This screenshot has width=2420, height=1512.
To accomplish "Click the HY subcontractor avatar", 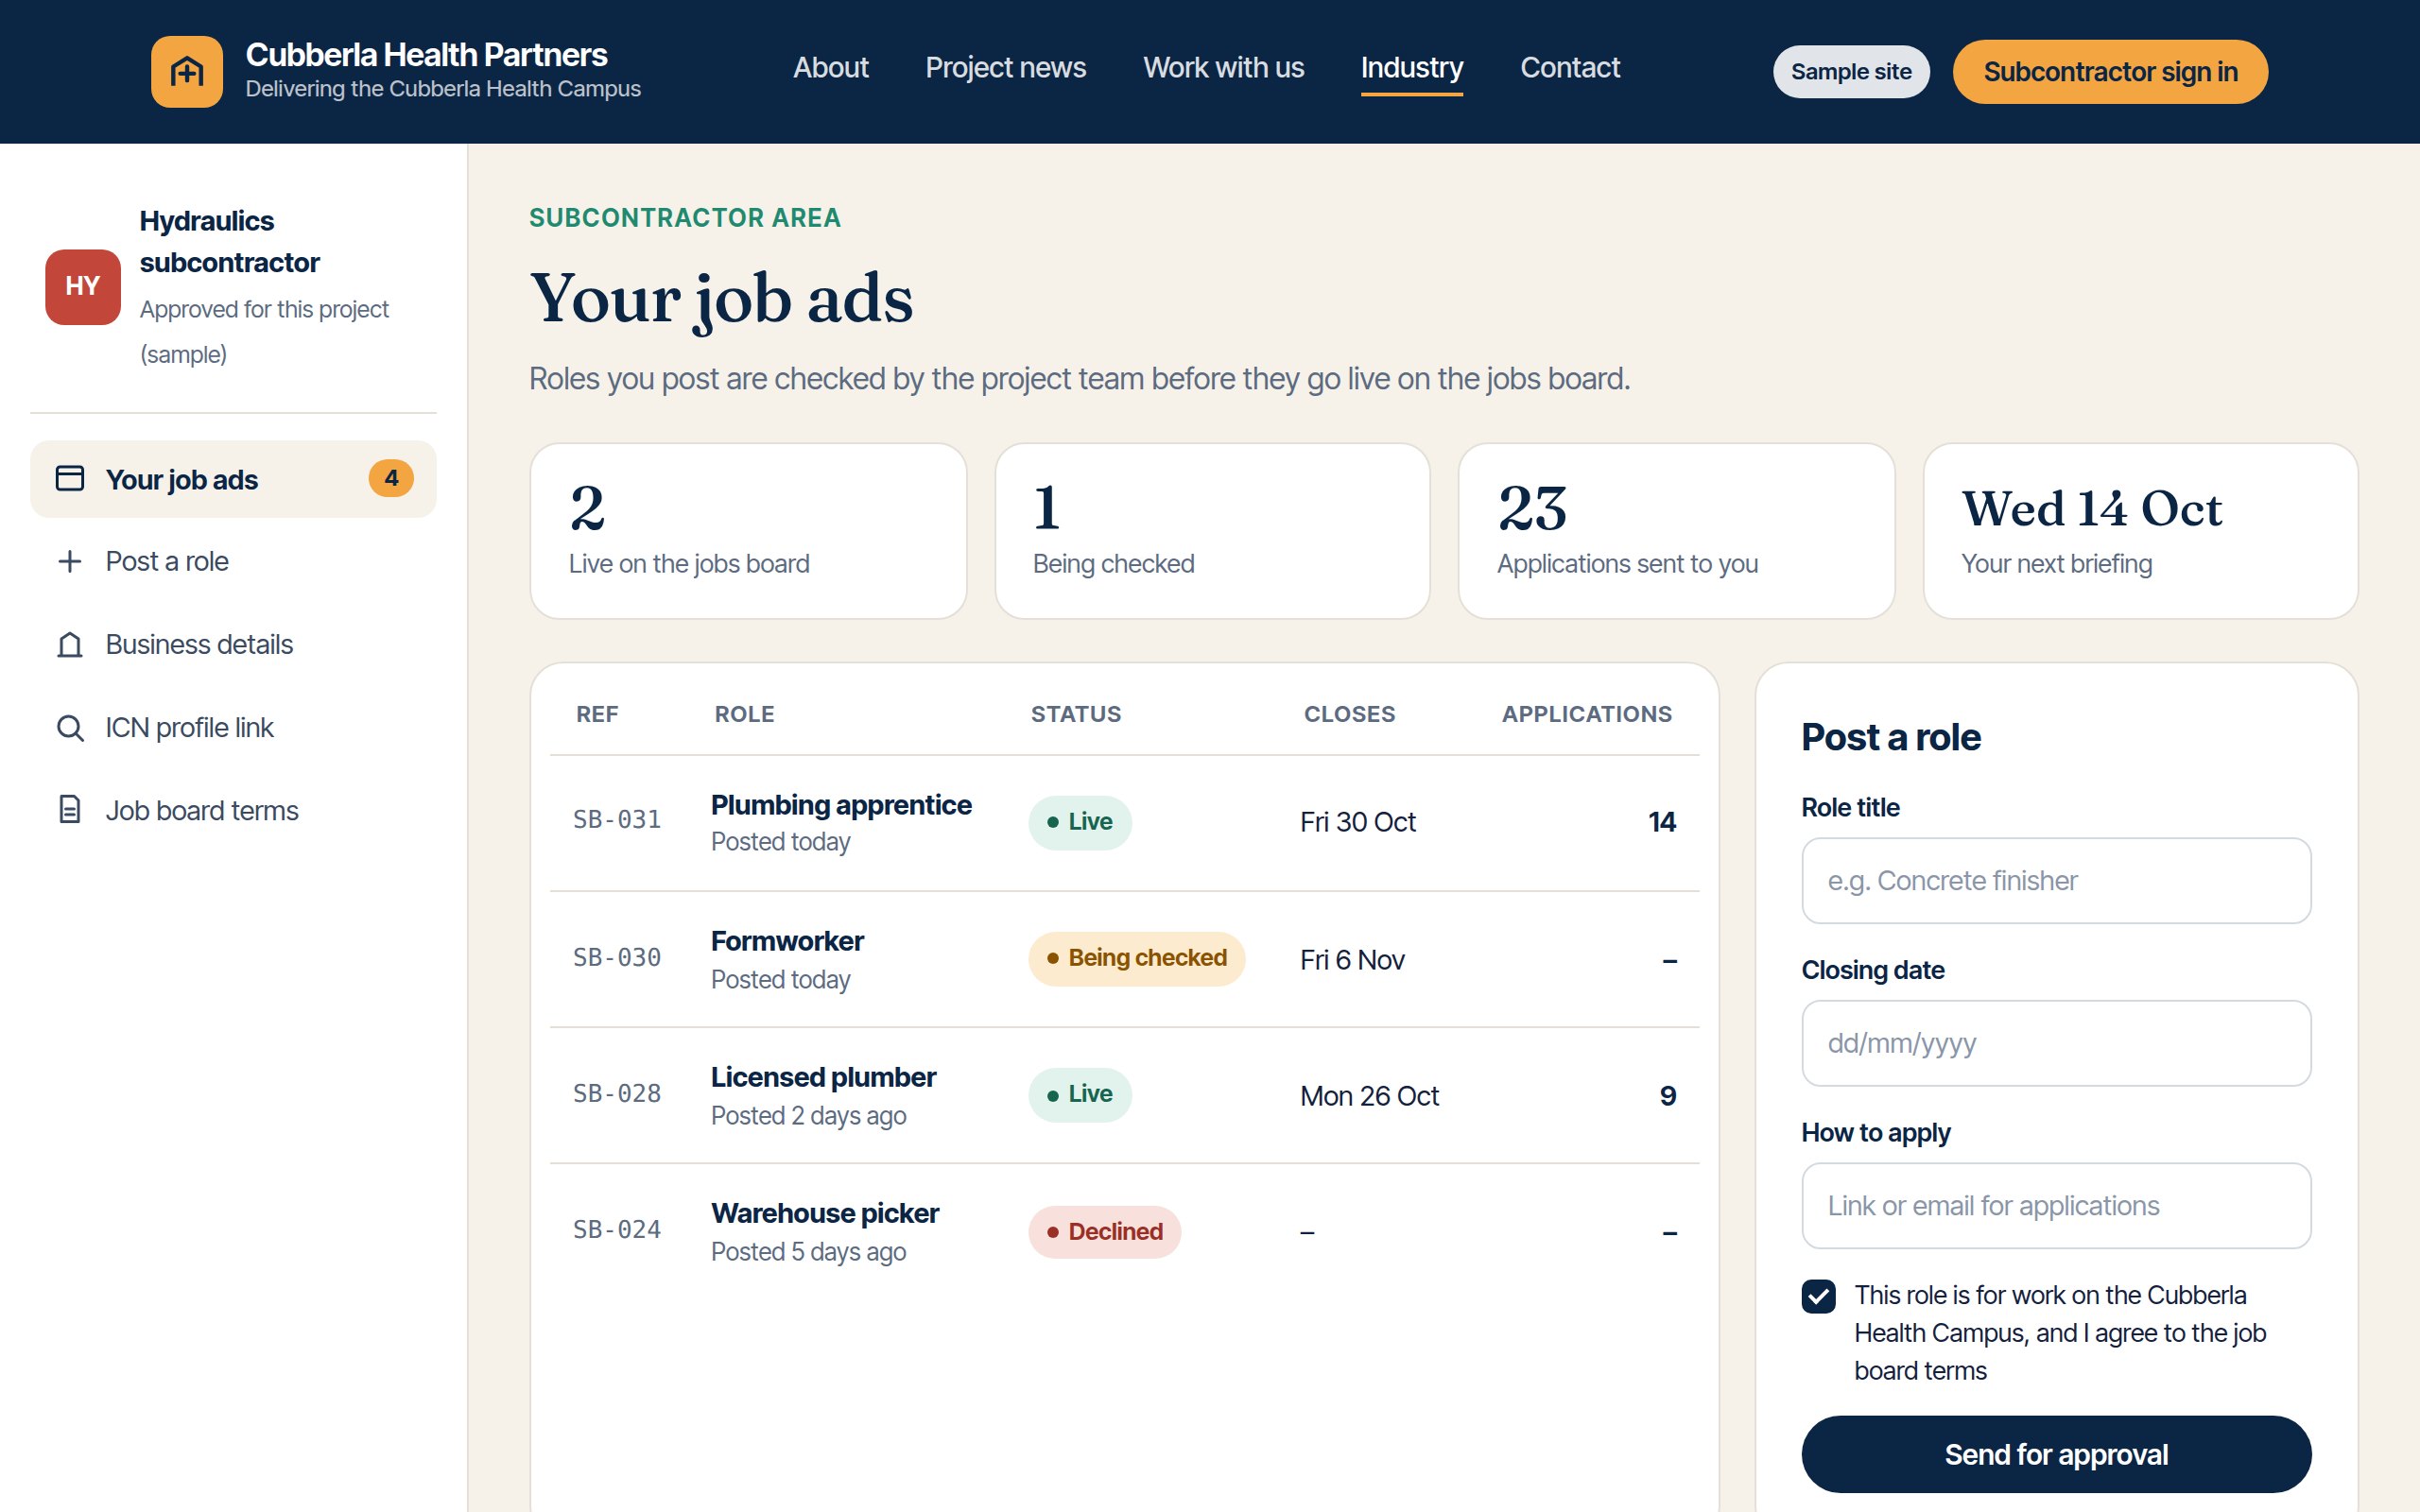I will pos(83,287).
